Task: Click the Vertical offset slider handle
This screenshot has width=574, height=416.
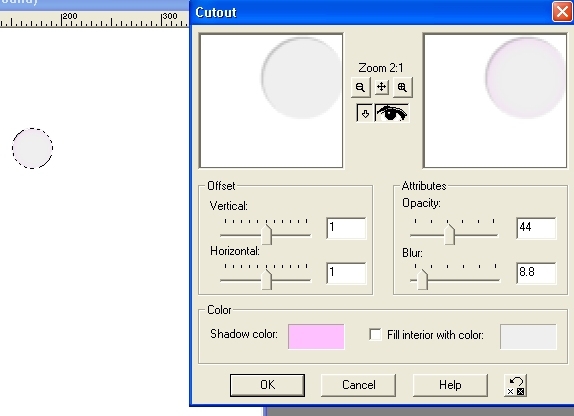Action: (267, 234)
